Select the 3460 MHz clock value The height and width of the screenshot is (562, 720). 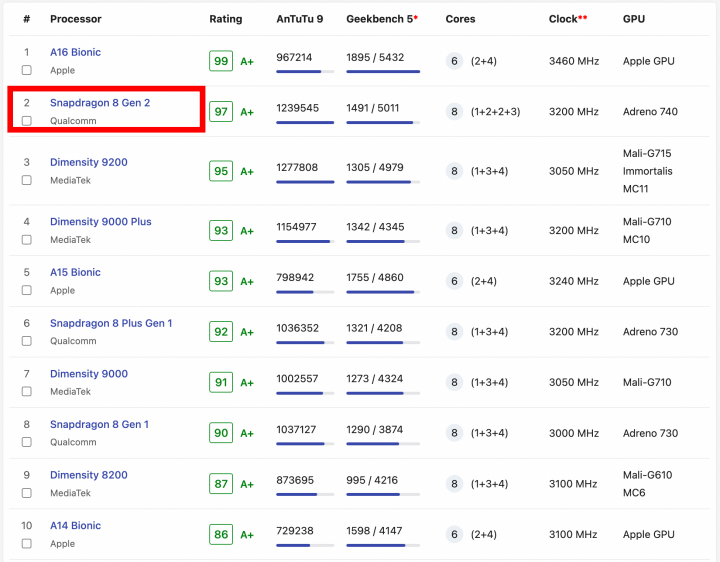tap(574, 61)
